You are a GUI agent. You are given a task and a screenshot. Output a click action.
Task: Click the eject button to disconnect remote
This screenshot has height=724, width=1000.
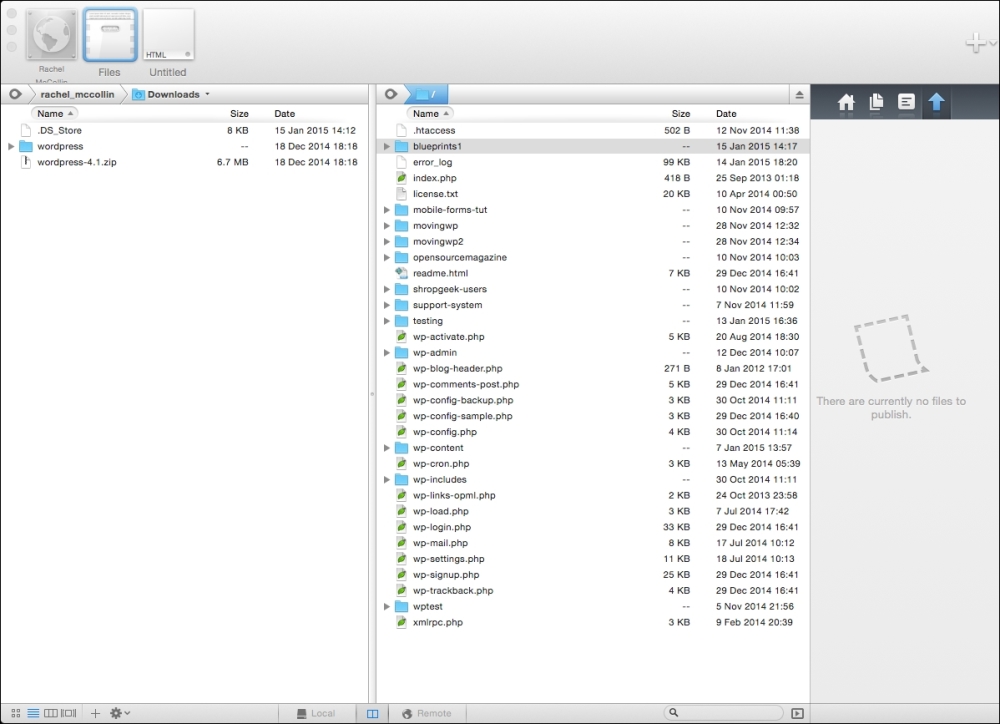tap(799, 95)
